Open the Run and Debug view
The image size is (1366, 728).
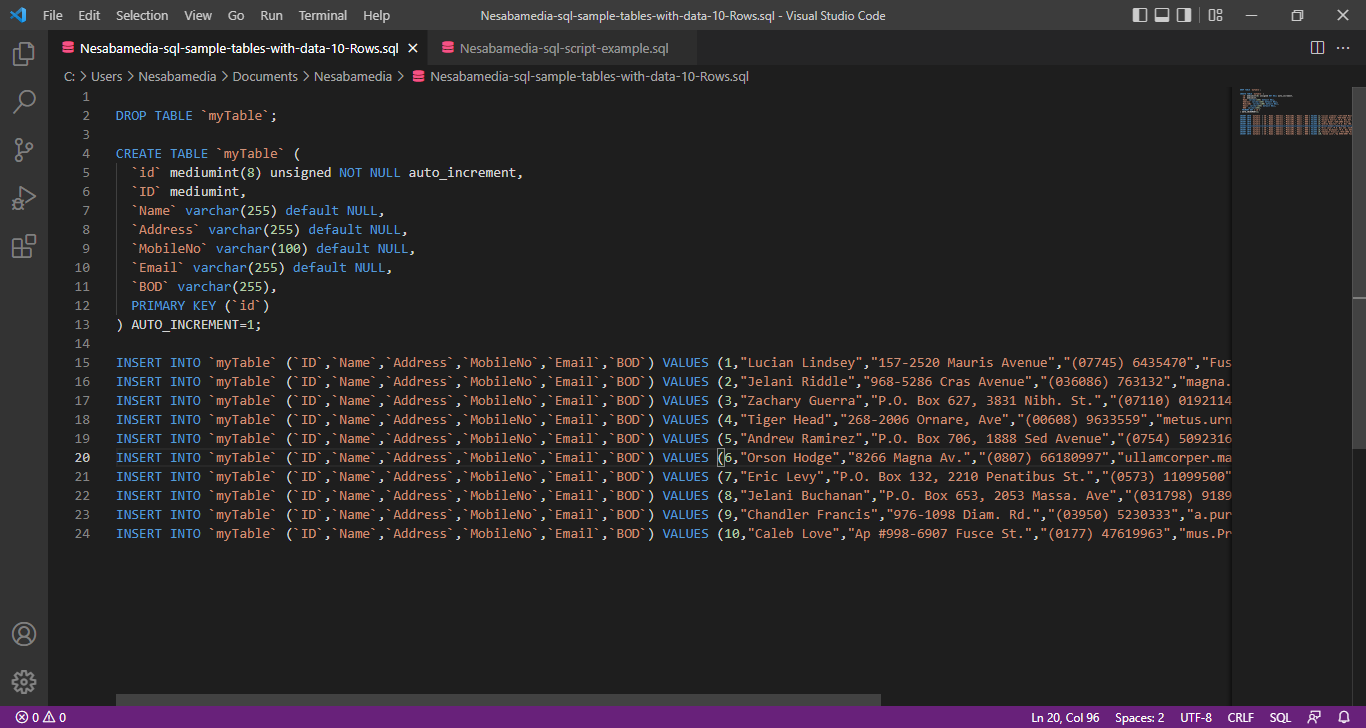pos(24,198)
